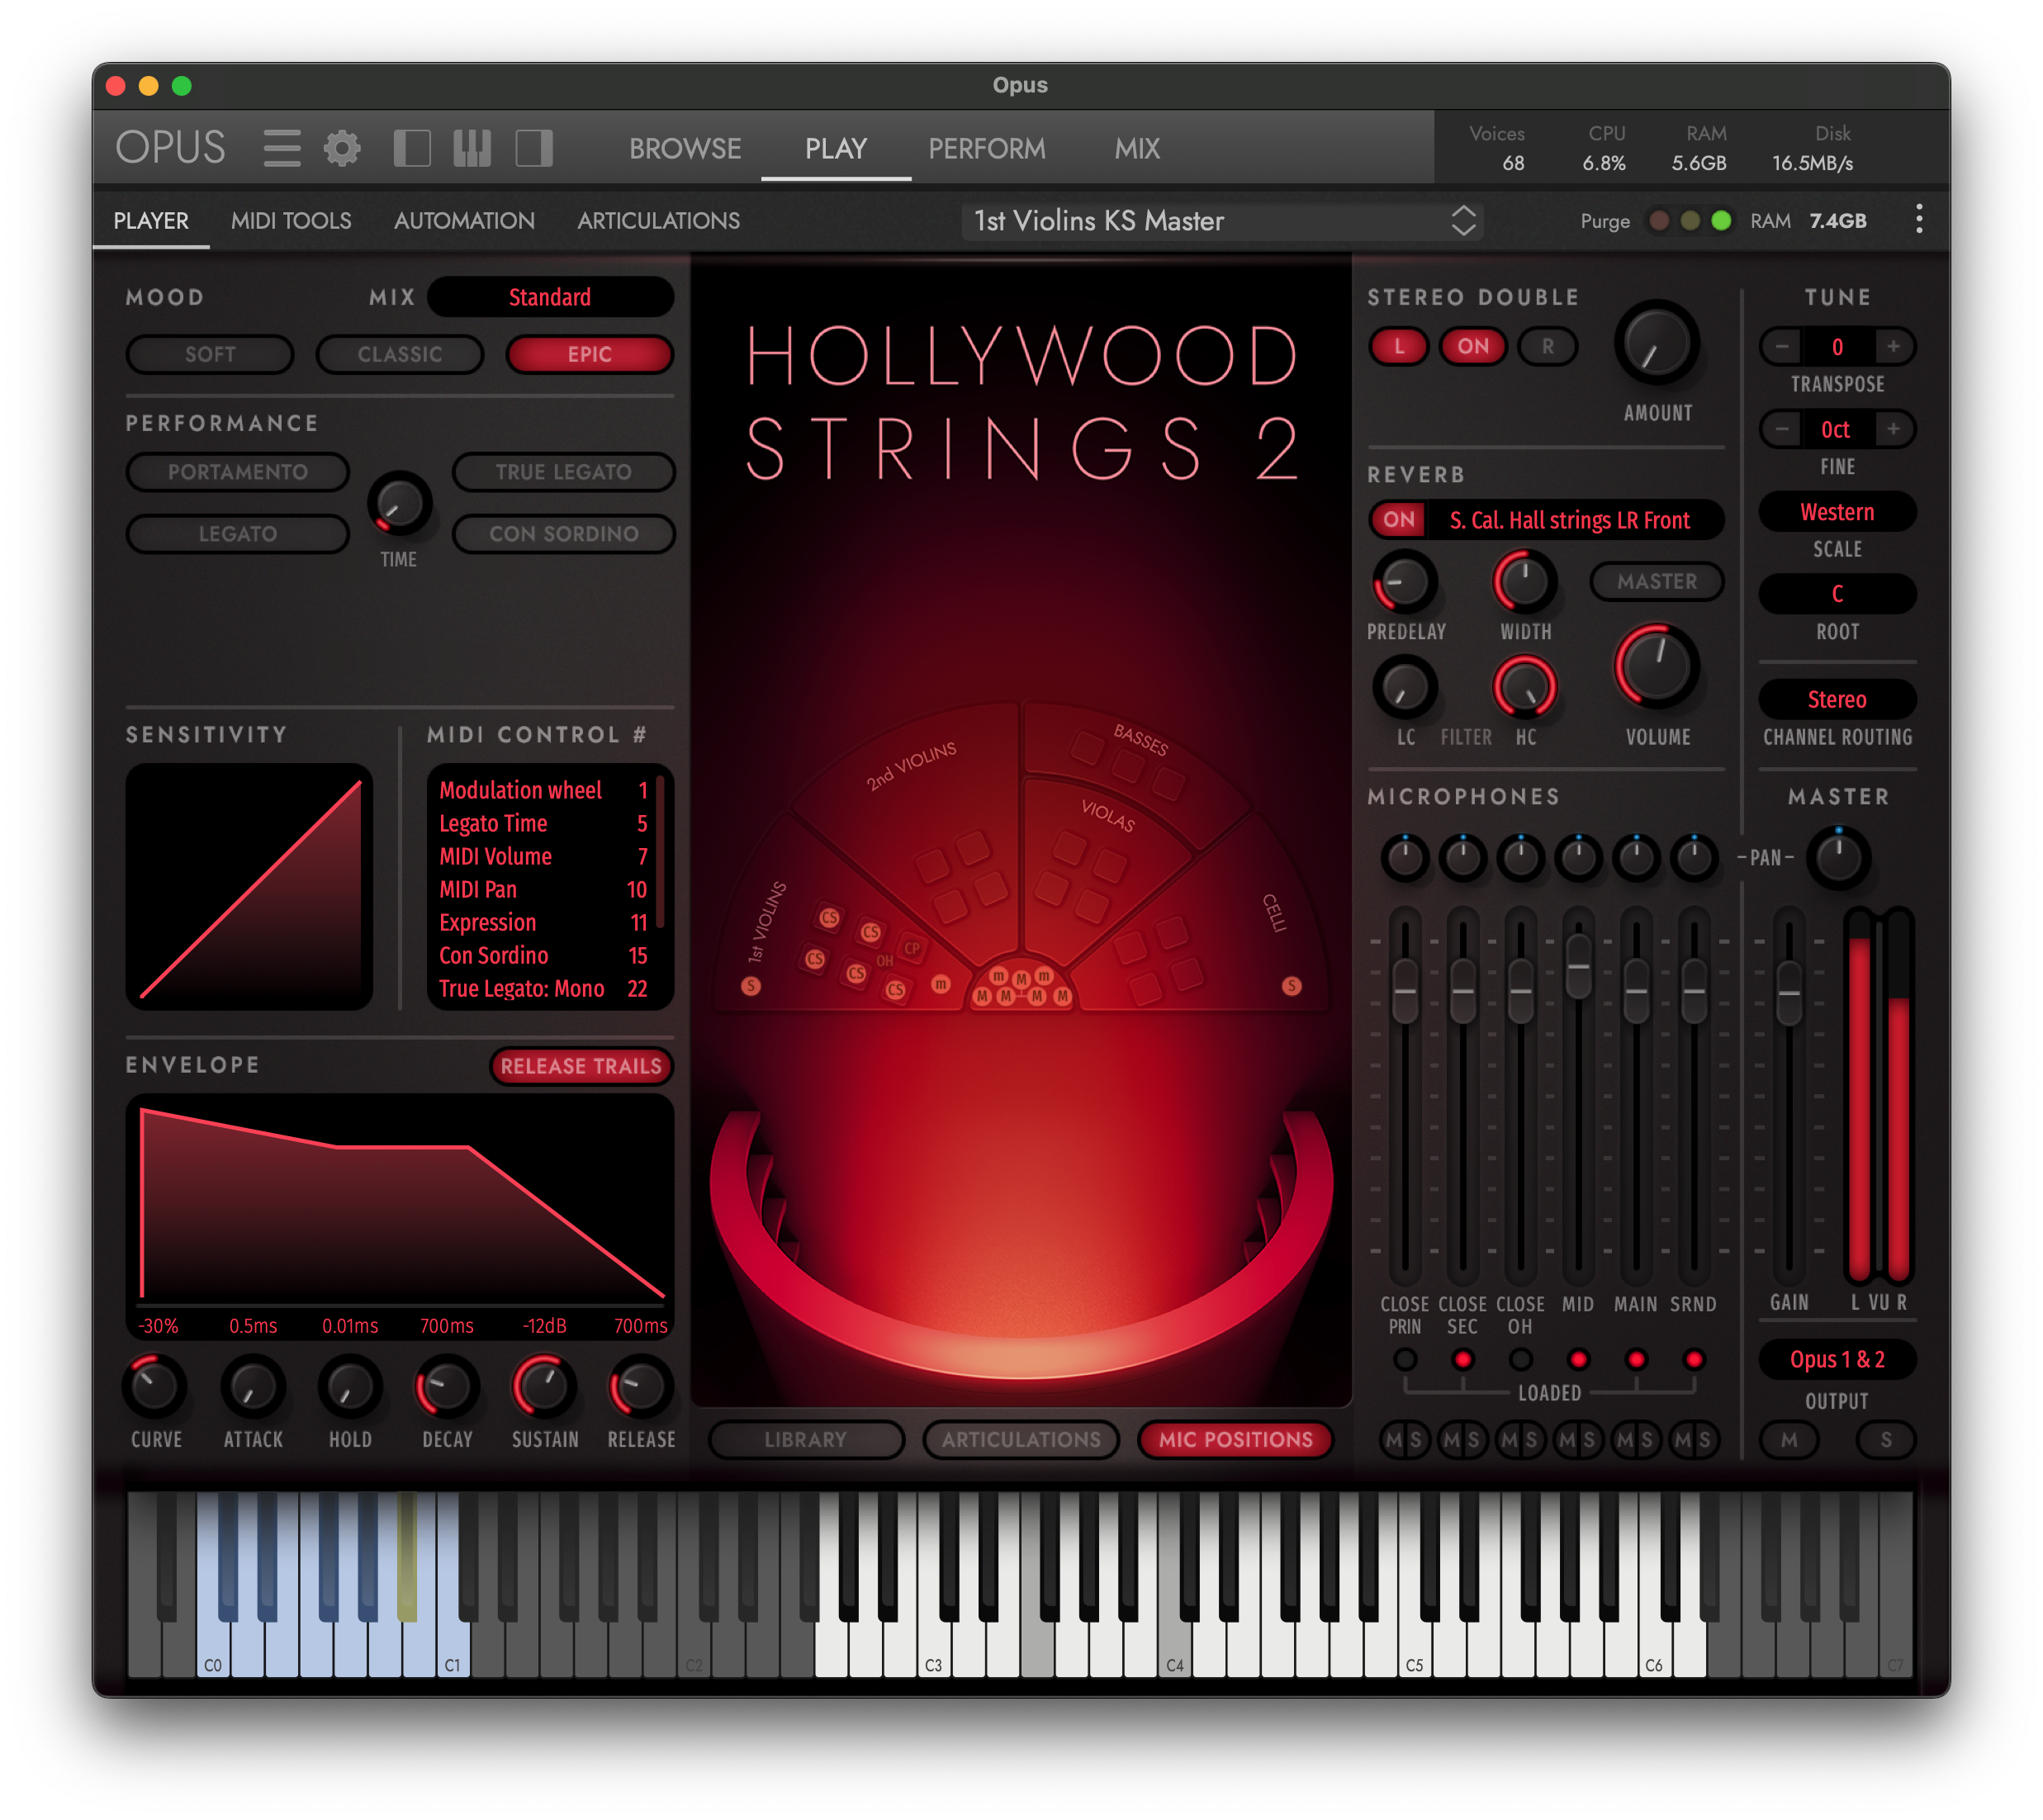Show the ARTICULATIONS view below the artwork
The width and height of the screenshot is (2043, 1820).
[x=1021, y=1440]
